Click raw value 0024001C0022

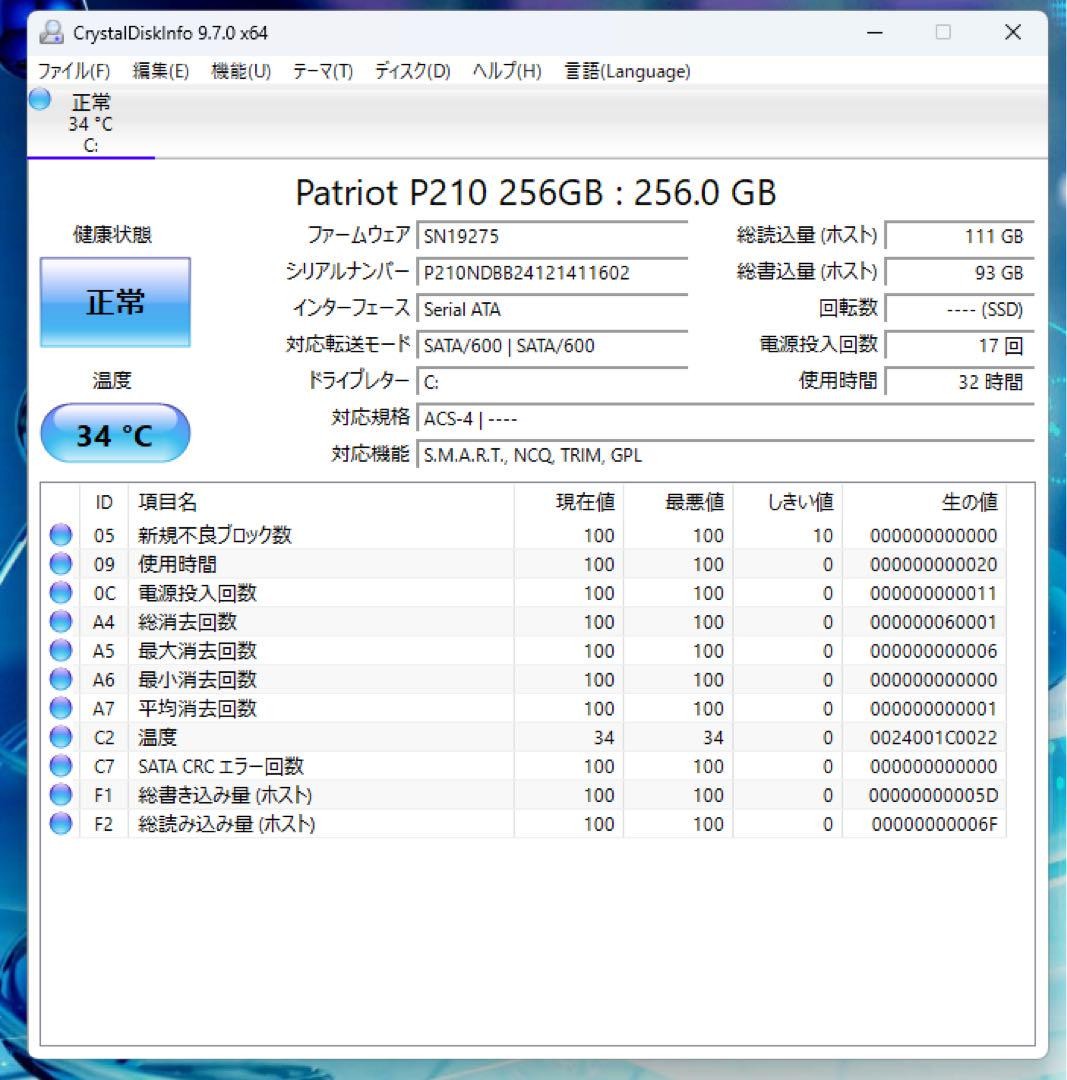click(x=933, y=737)
